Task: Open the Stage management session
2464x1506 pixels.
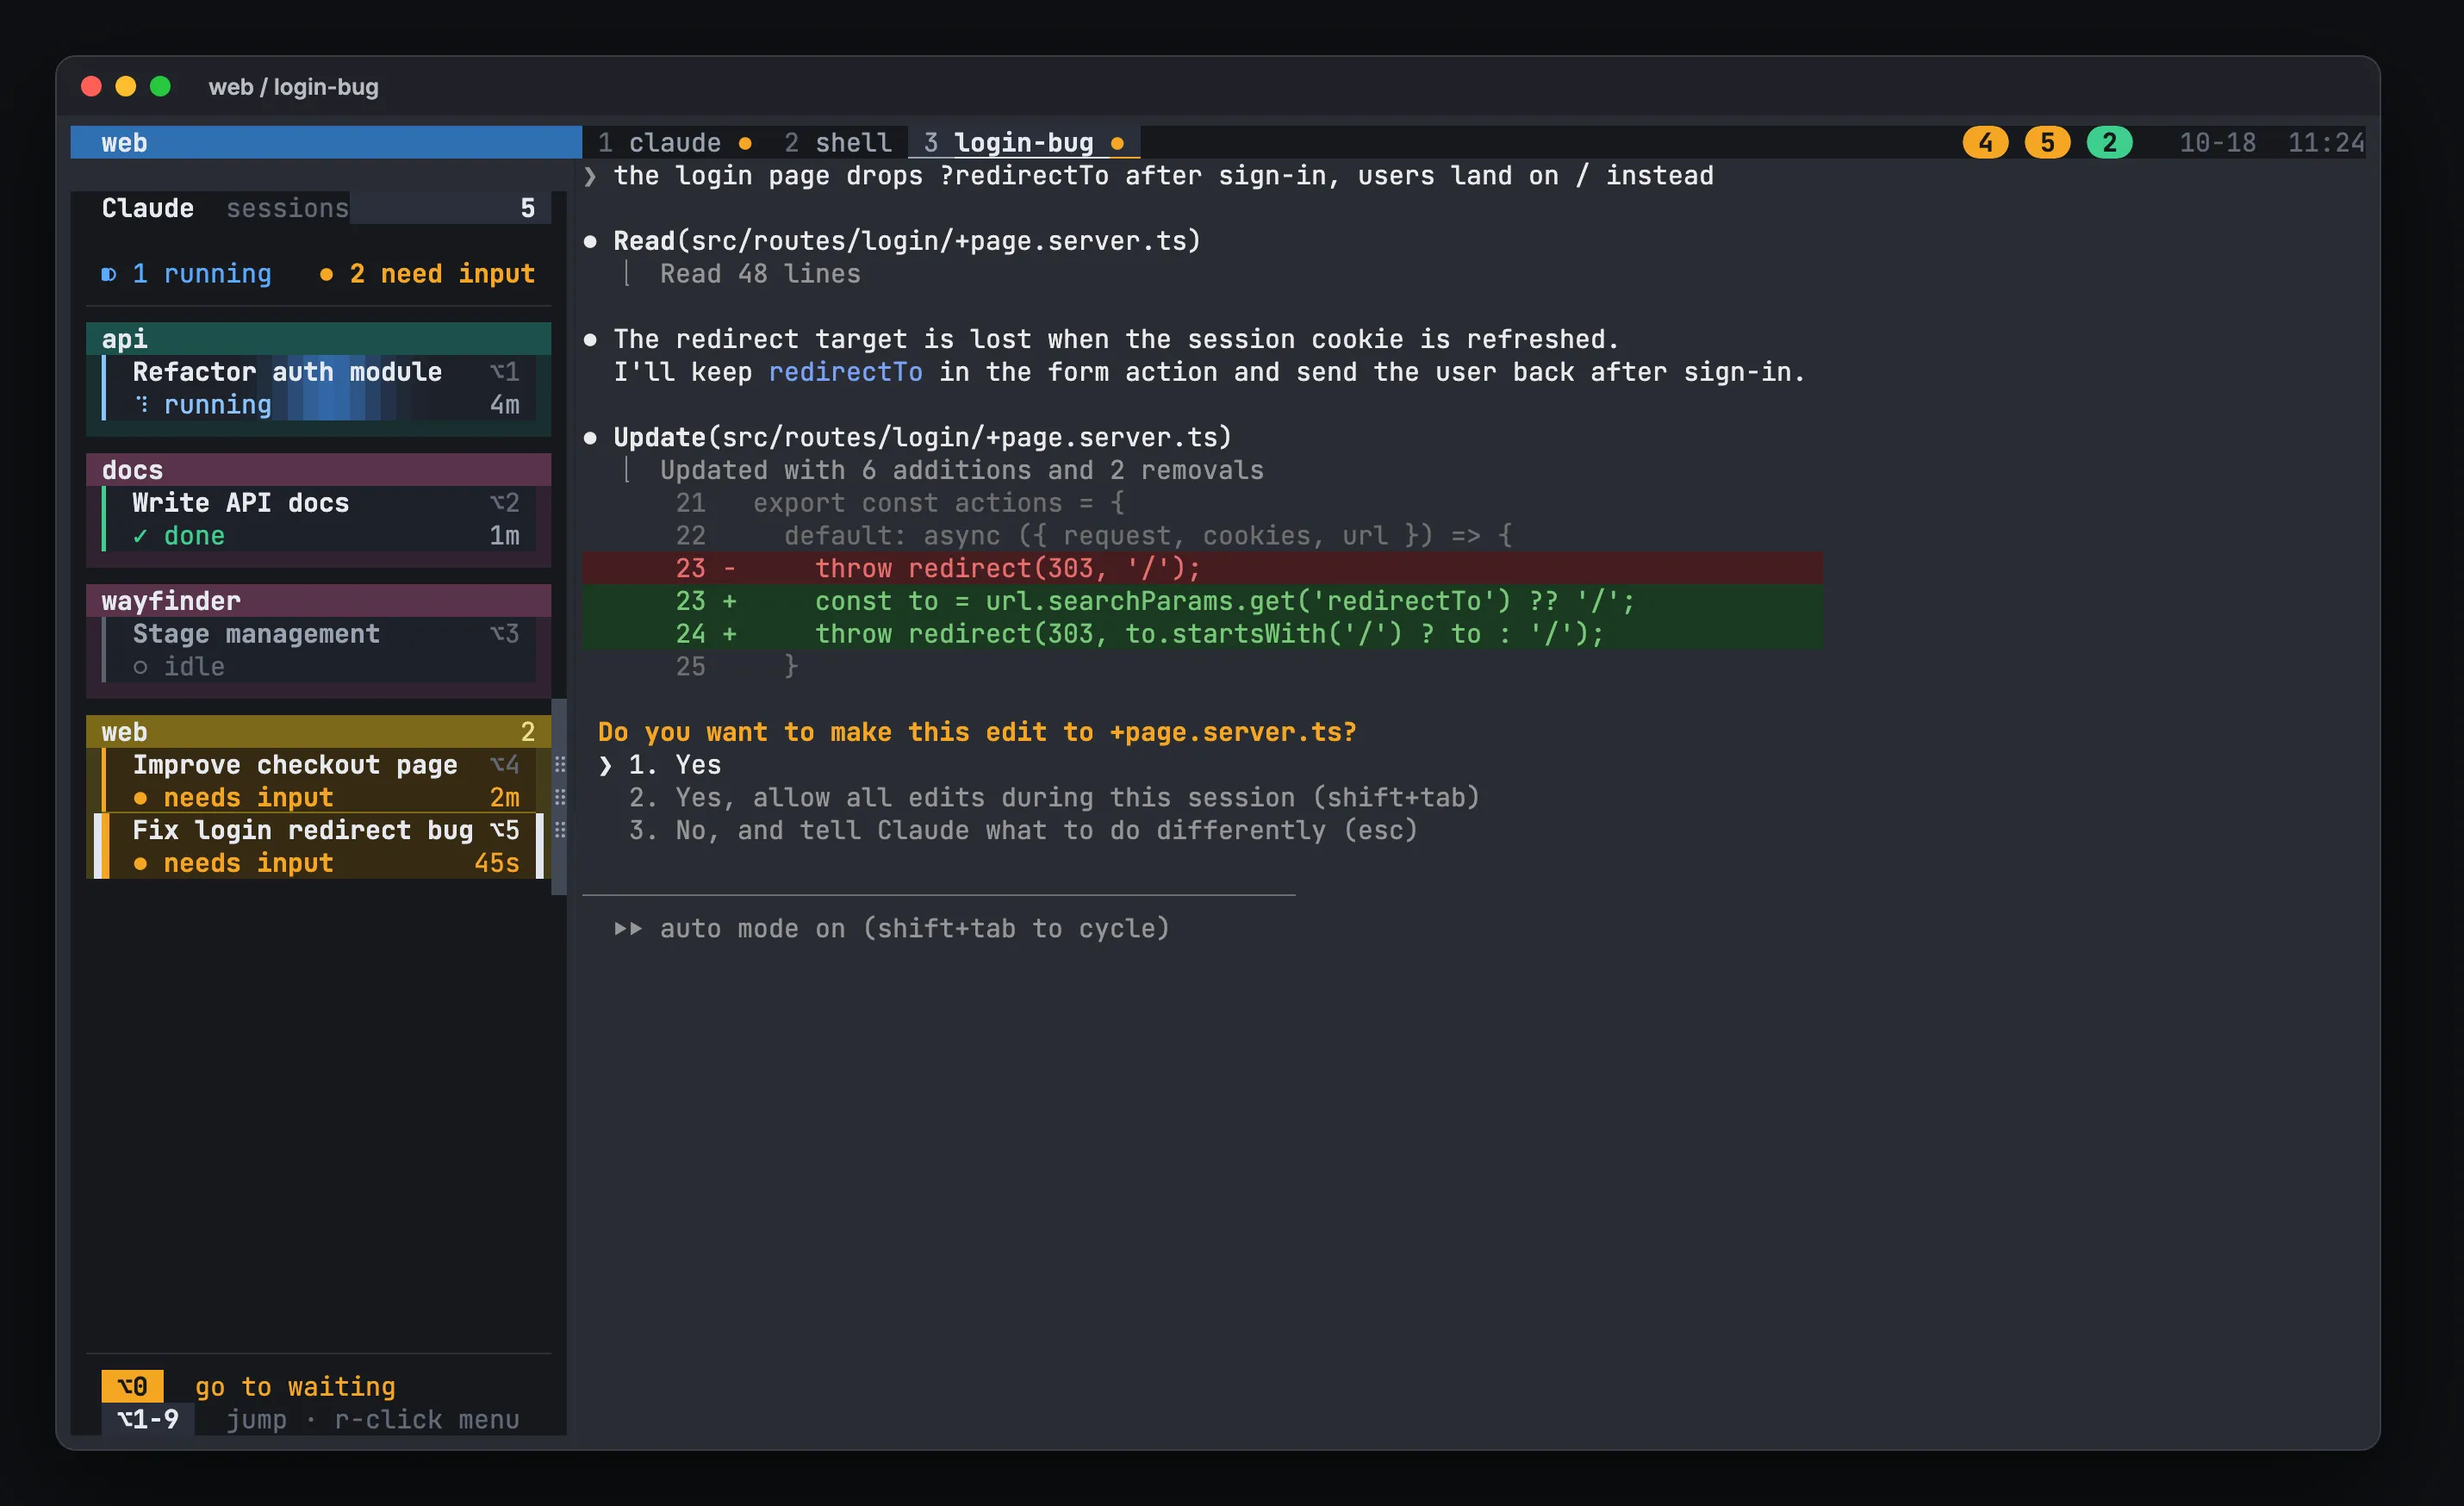Action: pyautogui.click(x=318, y=650)
